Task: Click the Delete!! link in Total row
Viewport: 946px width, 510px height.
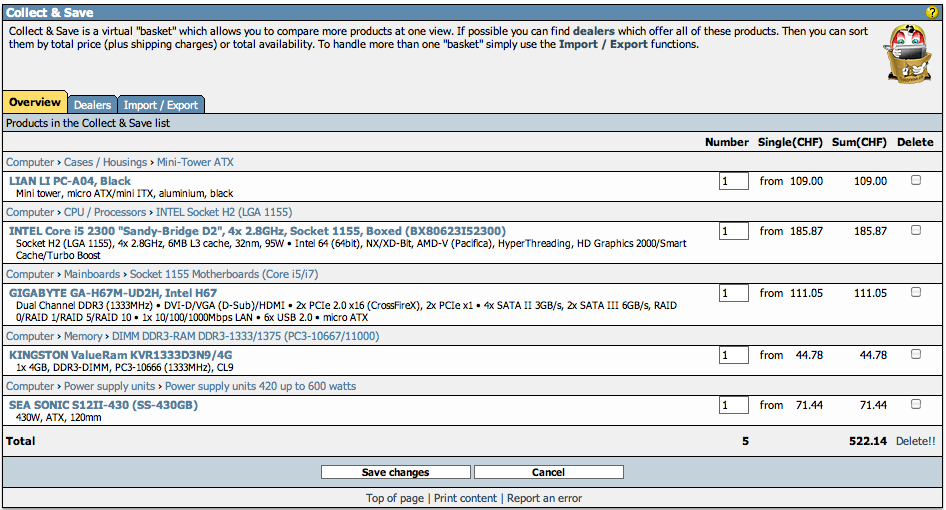Action: (x=915, y=441)
